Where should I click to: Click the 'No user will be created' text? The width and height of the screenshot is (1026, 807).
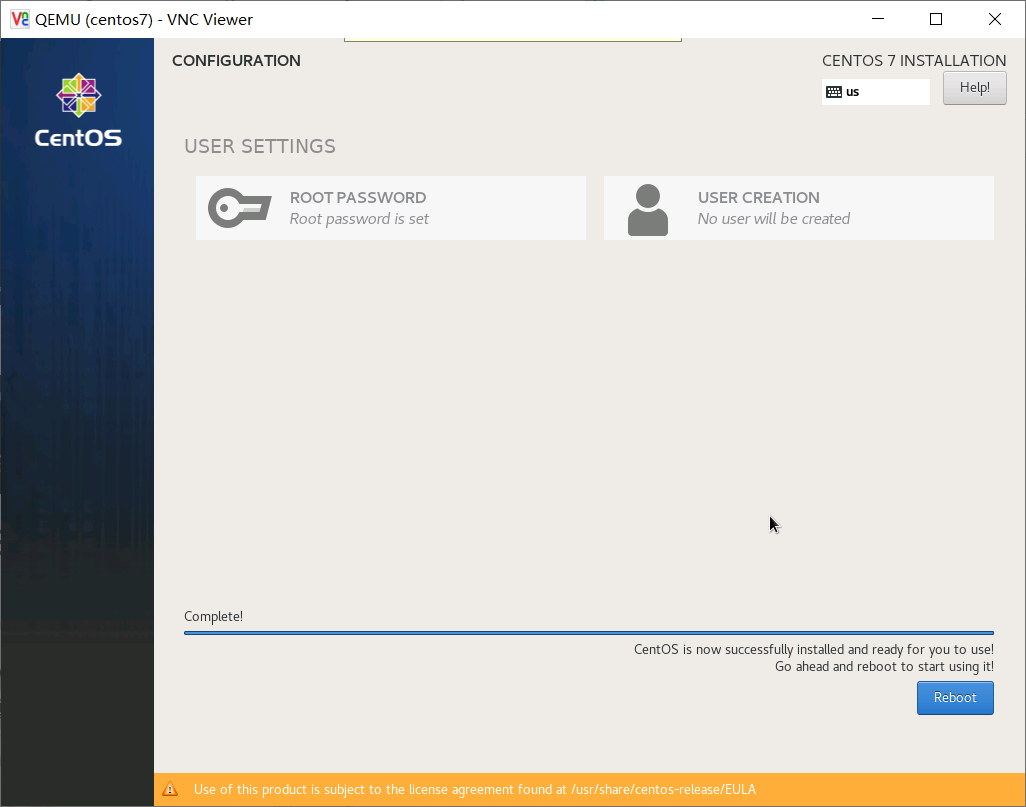point(773,219)
